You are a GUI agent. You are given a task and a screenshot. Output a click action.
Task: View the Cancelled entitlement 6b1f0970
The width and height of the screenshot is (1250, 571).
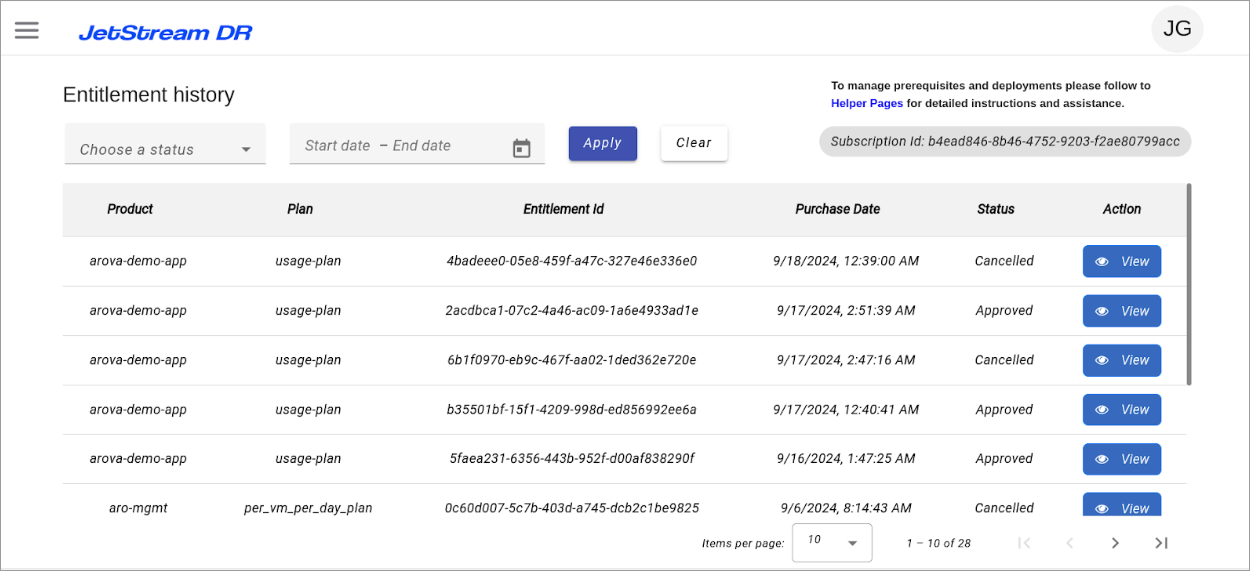coord(1121,360)
